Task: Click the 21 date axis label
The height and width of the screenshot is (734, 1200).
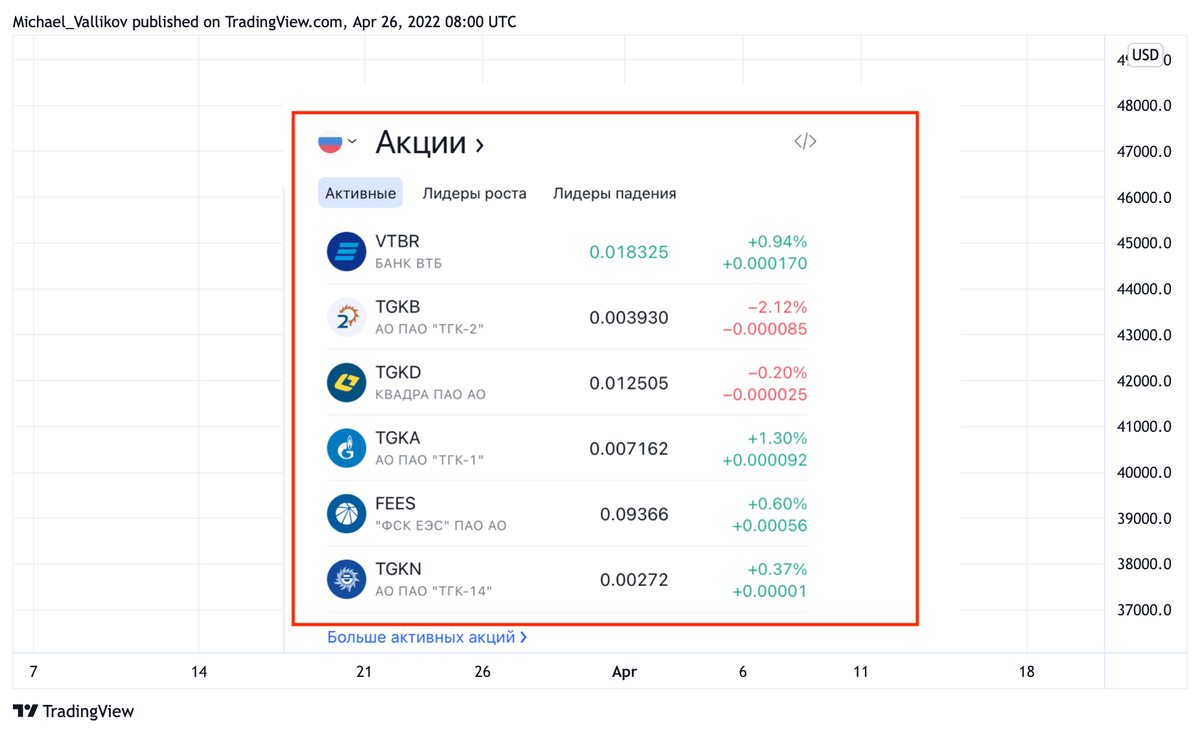Action: pos(364,672)
